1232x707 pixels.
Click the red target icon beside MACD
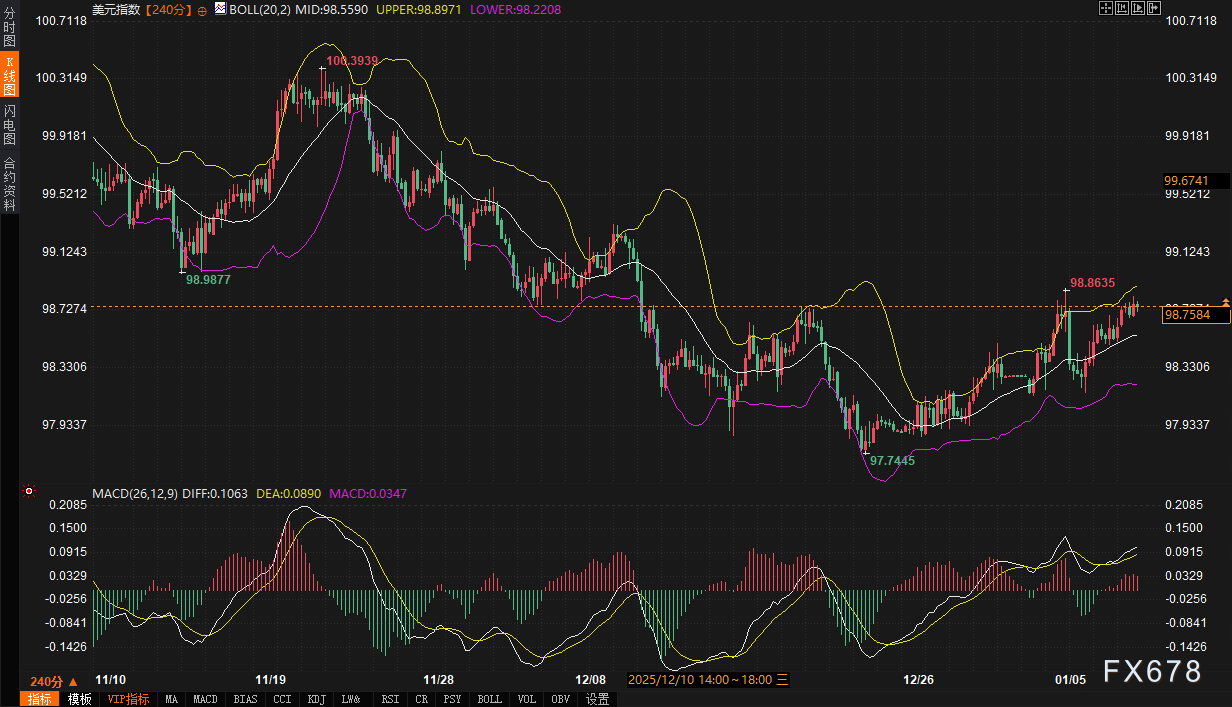[x=29, y=492]
